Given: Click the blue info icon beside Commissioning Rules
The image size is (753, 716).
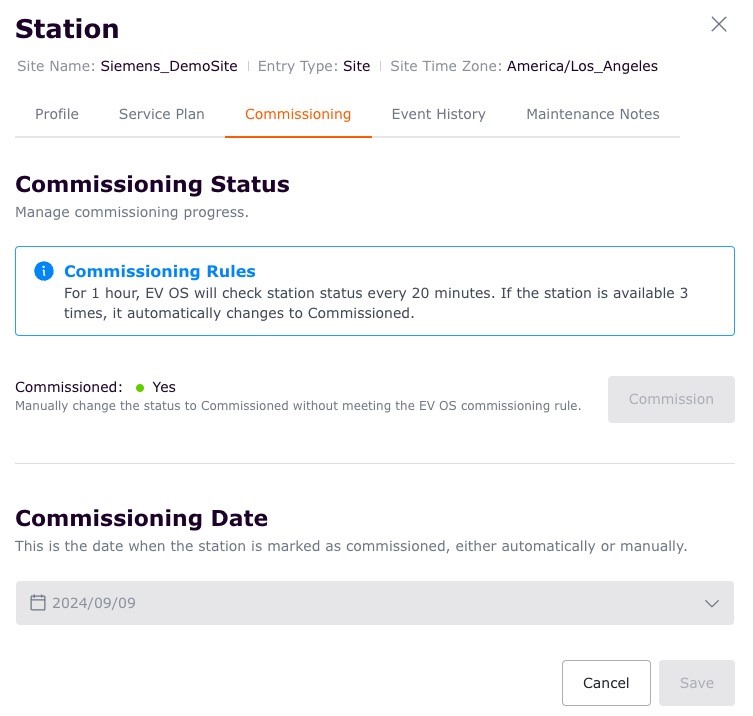Looking at the screenshot, I should click(x=43, y=271).
